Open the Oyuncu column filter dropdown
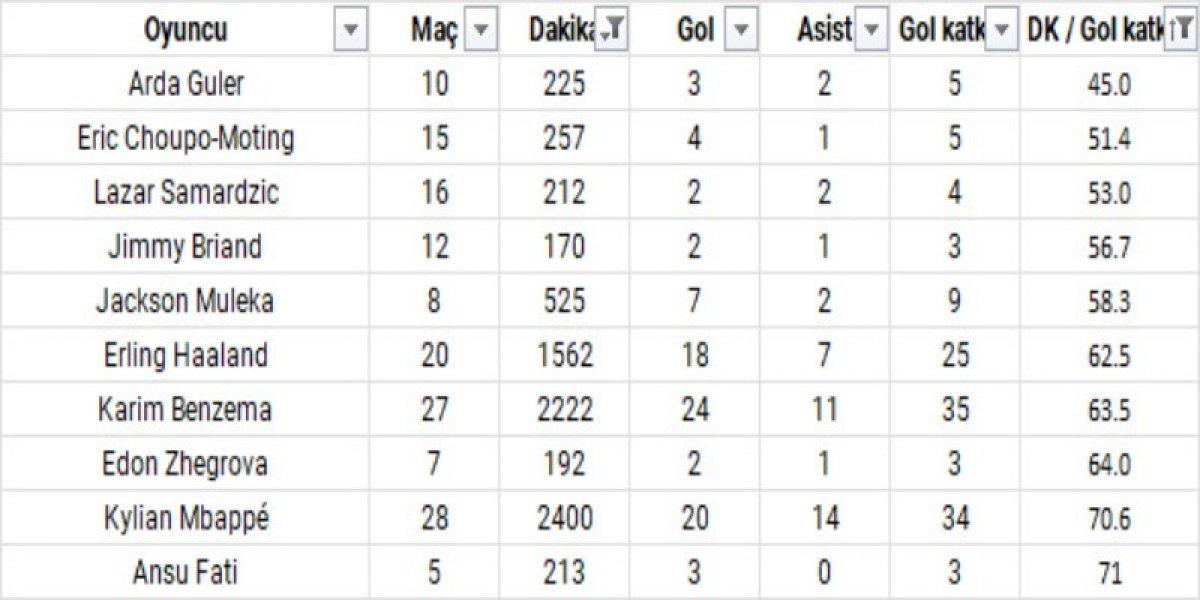Viewport: 1200px width, 600px height. pos(350,31)
